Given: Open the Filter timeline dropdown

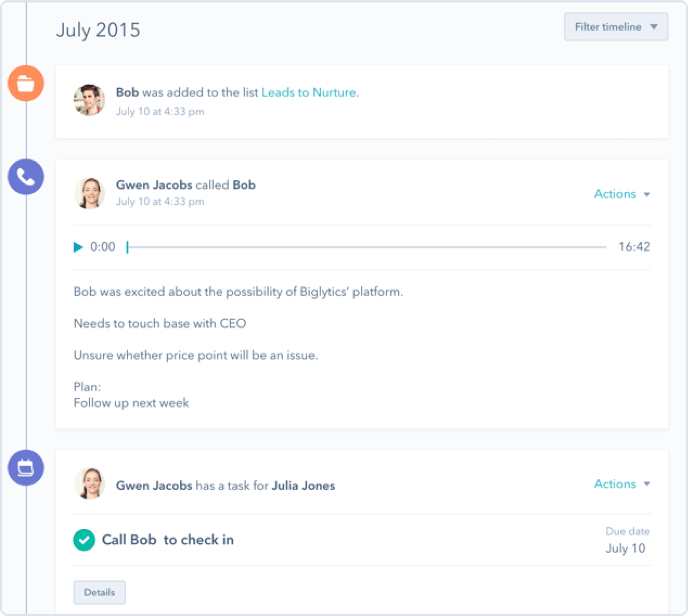Looking at the screenshot, I should 616,27.
